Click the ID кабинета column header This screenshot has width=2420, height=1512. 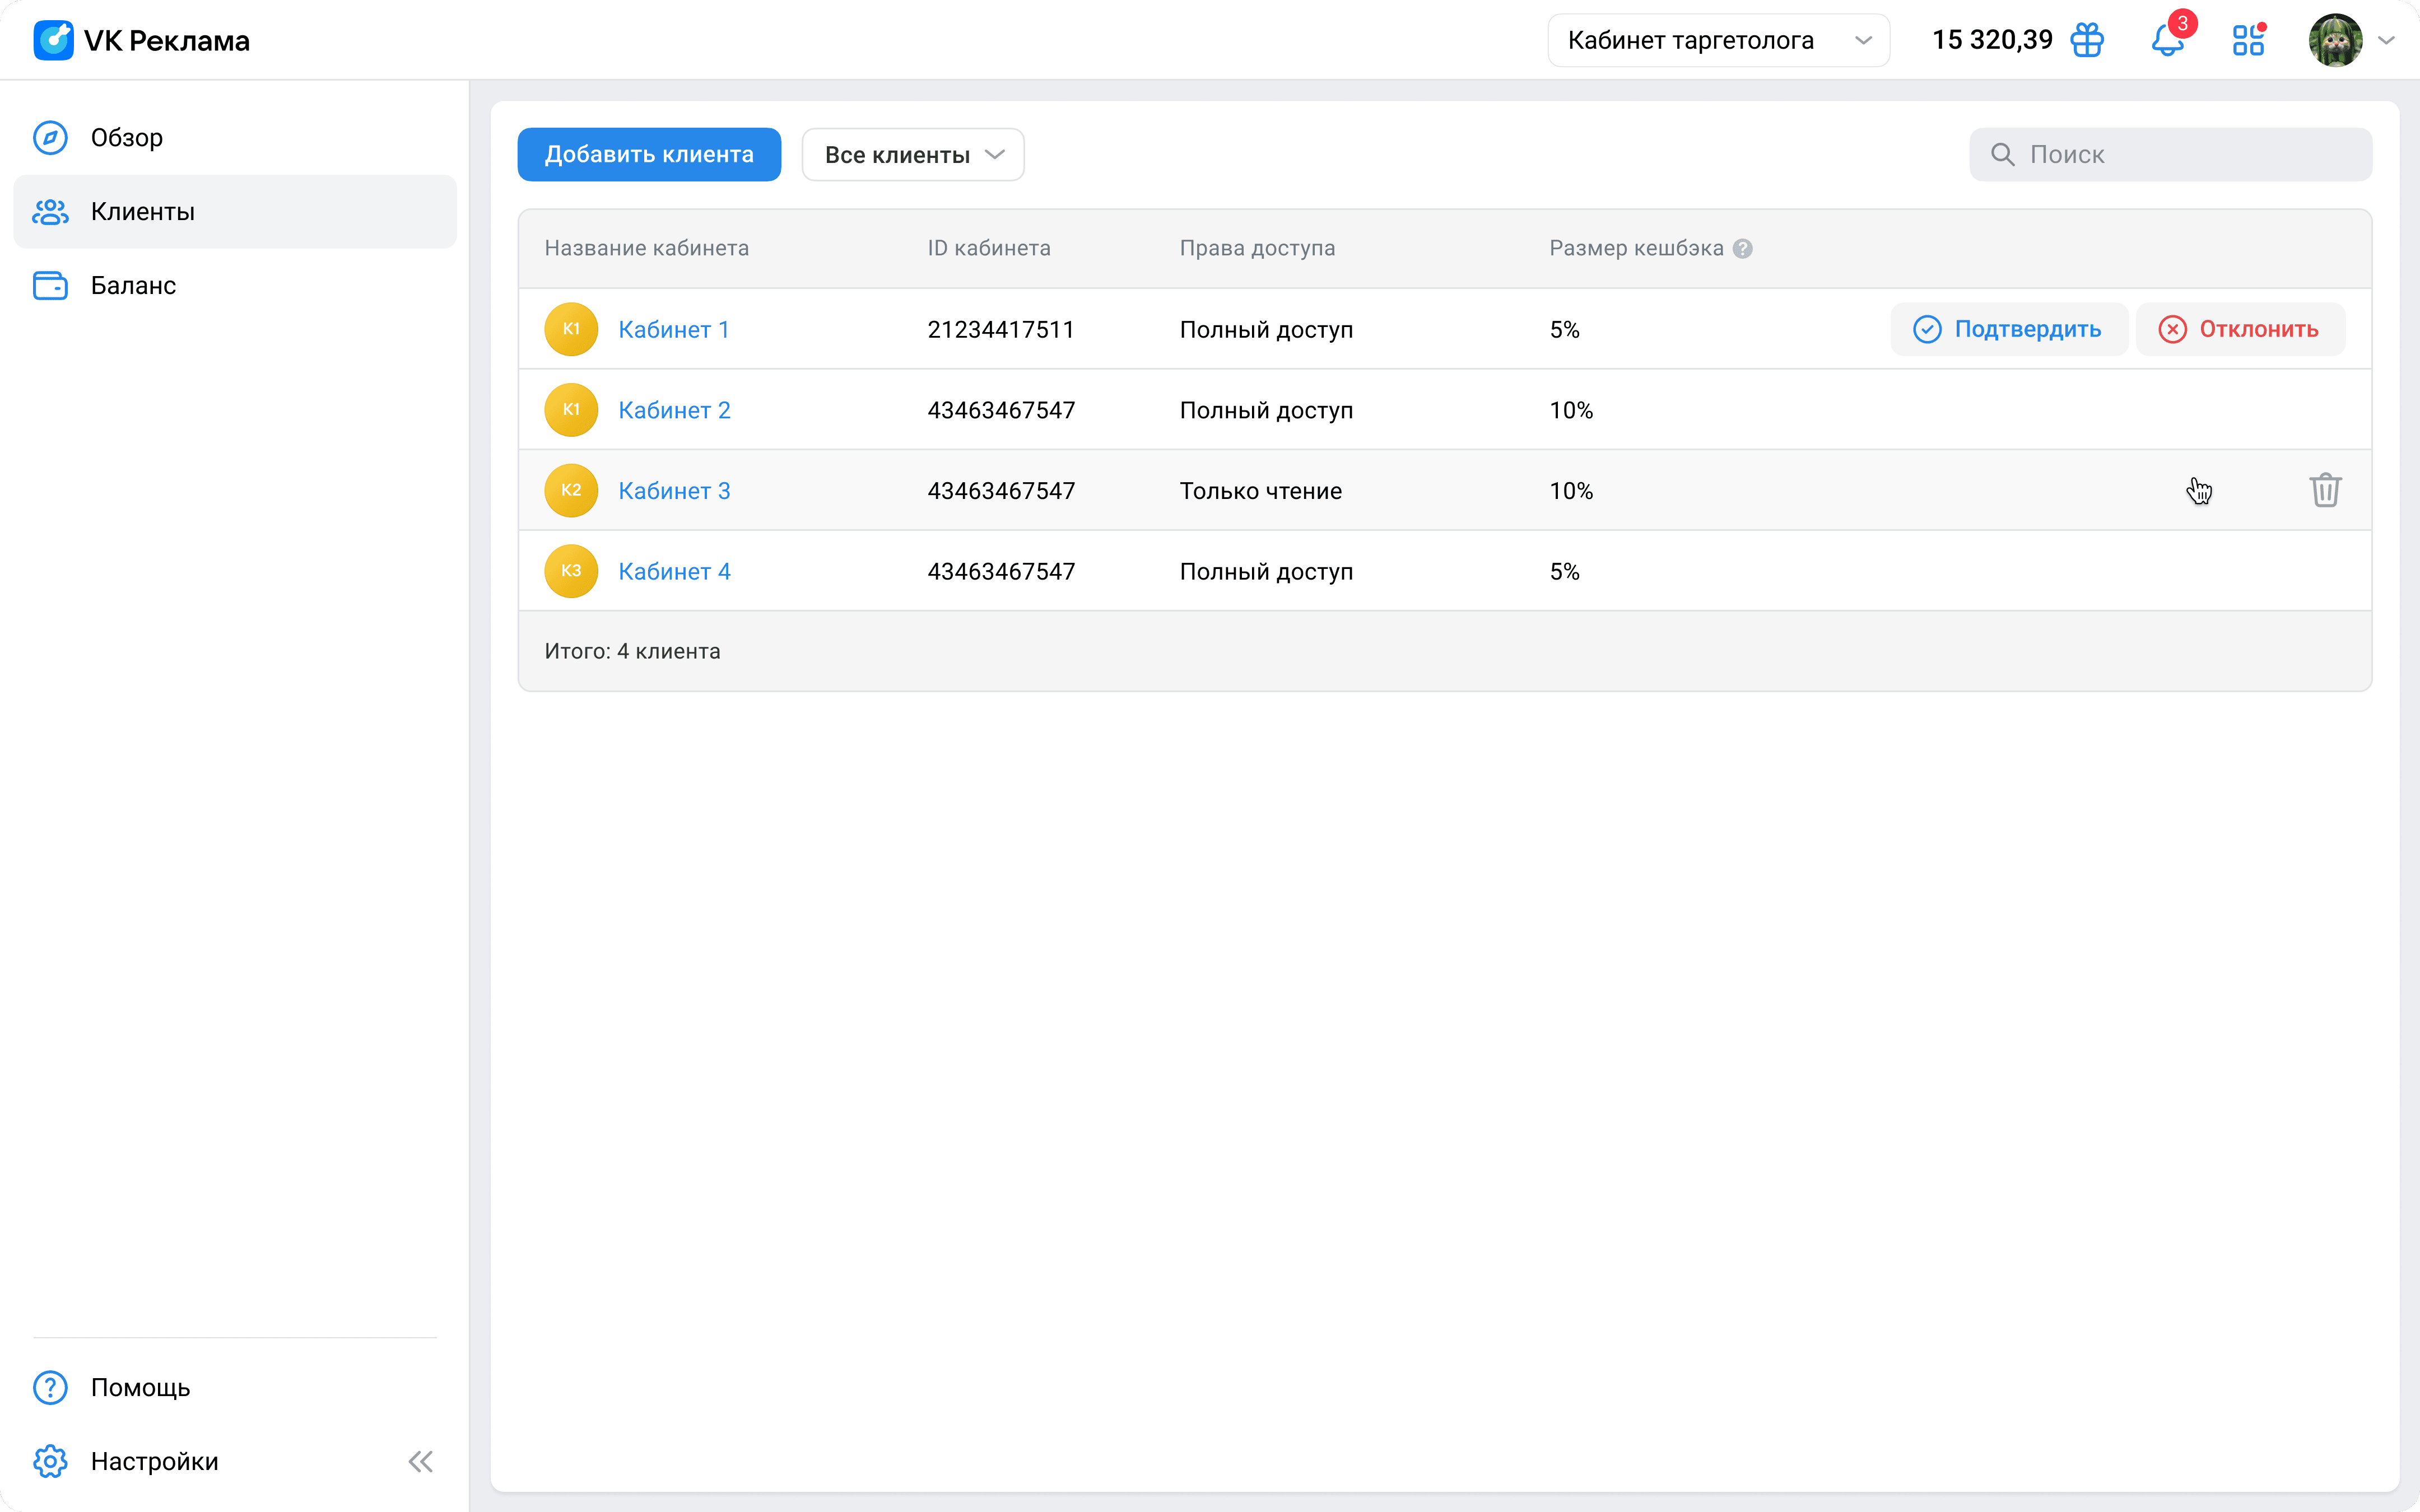tap(988, 248)
